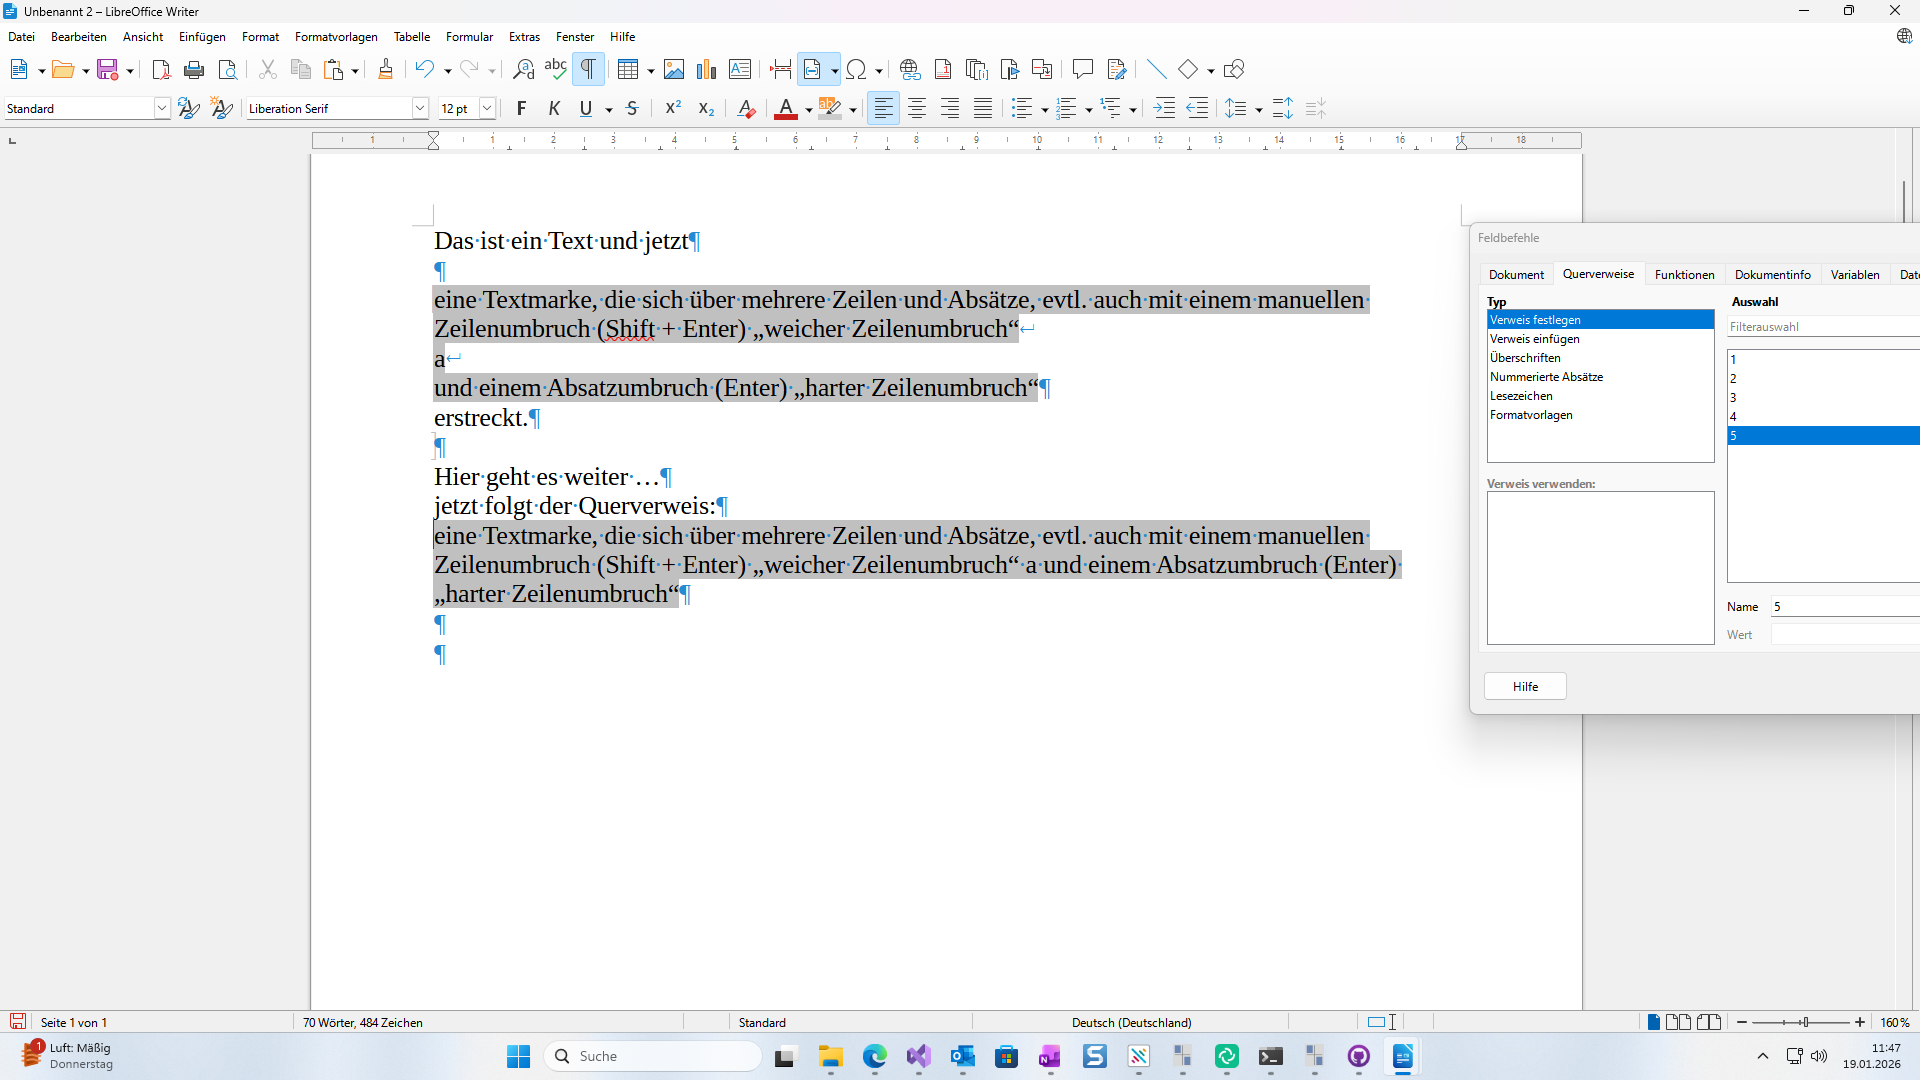Open the Formatvorlagen menu
The height and width of the screenshot is (1080, 1920).
point(336,37)
